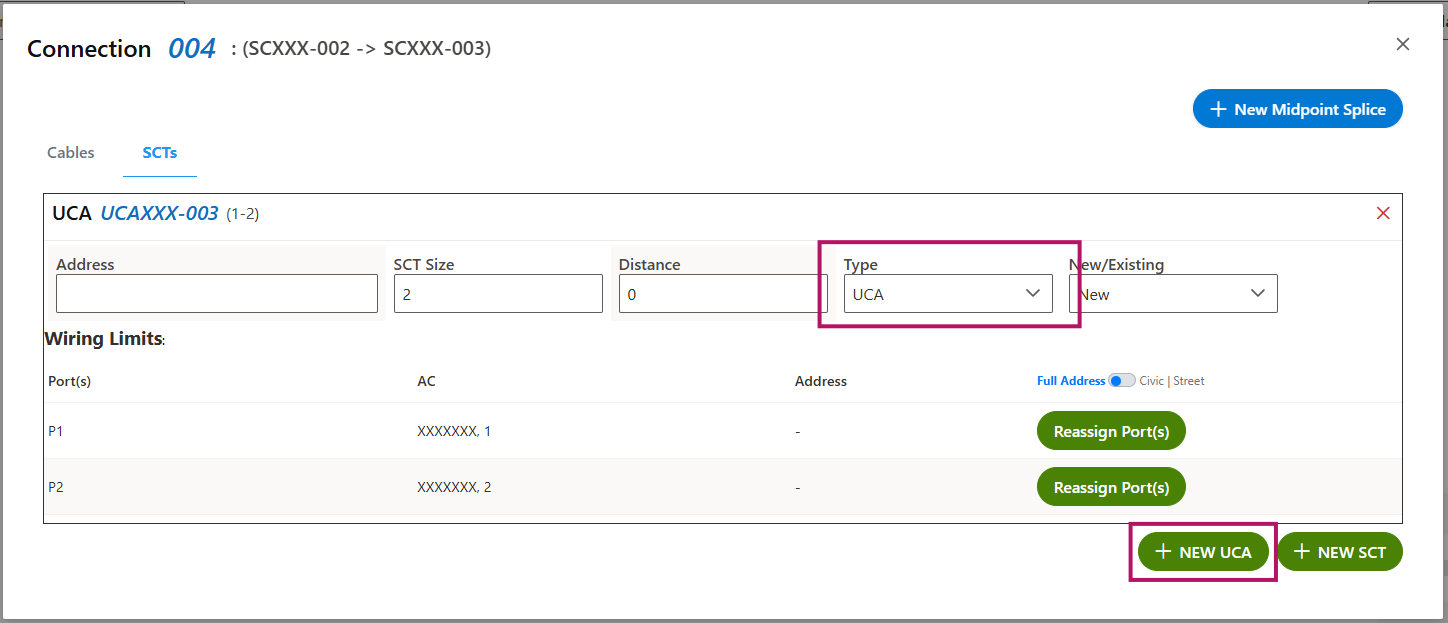Screen dimensions: 1448x623
Task: Toggle the Full Address / Civic Street switch
Action: point(1122,381)
